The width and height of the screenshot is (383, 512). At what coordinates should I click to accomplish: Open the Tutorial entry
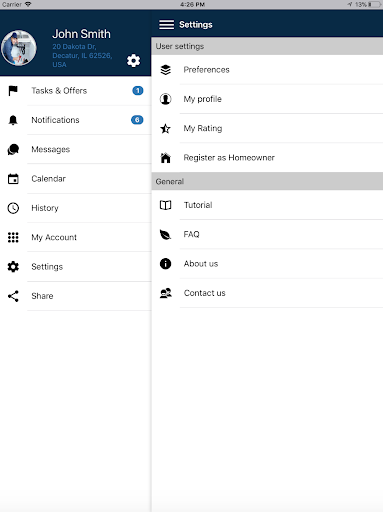point(267,205)
